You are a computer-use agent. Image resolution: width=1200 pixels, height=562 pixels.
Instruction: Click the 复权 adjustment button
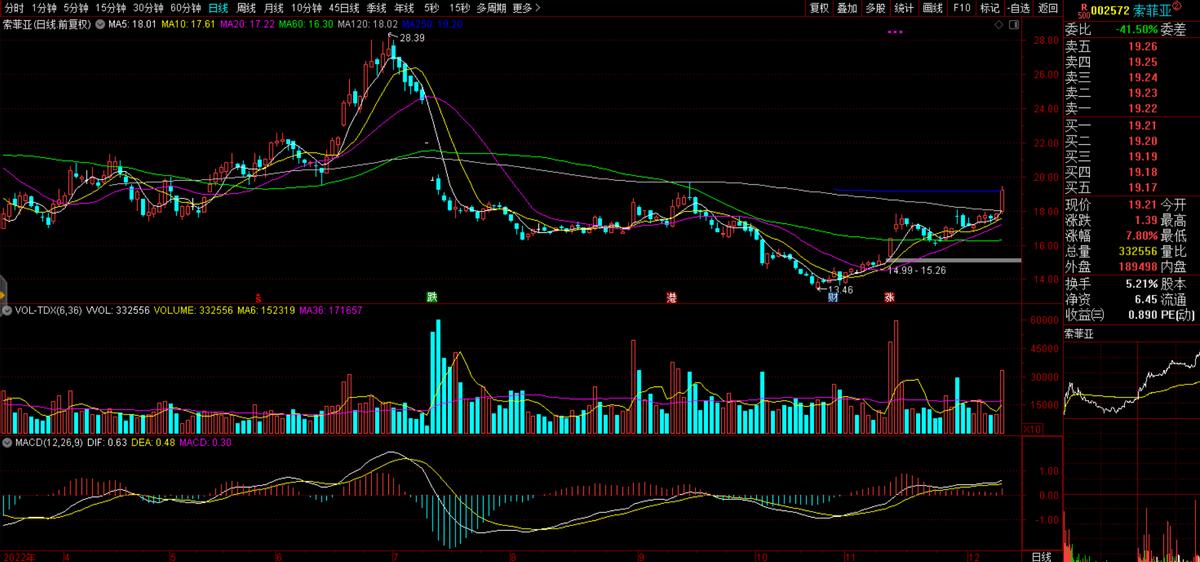pos(819,8)
